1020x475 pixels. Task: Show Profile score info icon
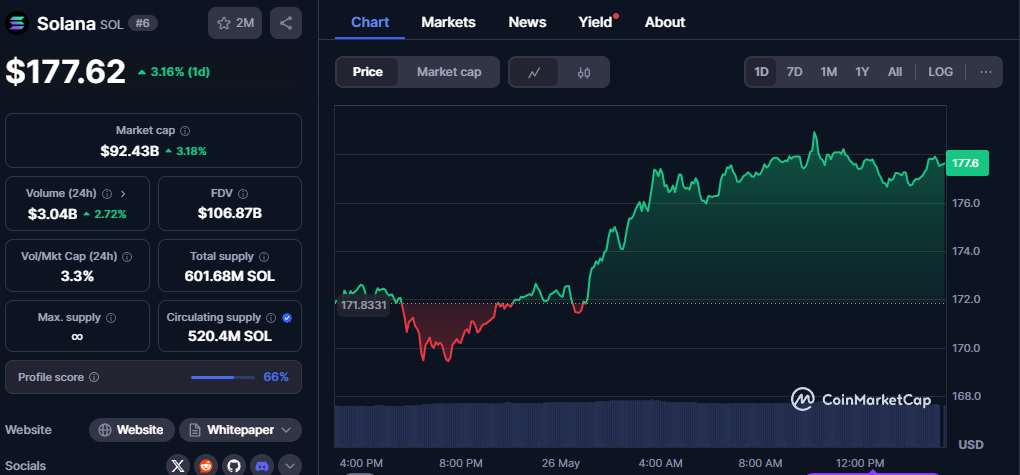pyautogui.click(x=94, y=377)
